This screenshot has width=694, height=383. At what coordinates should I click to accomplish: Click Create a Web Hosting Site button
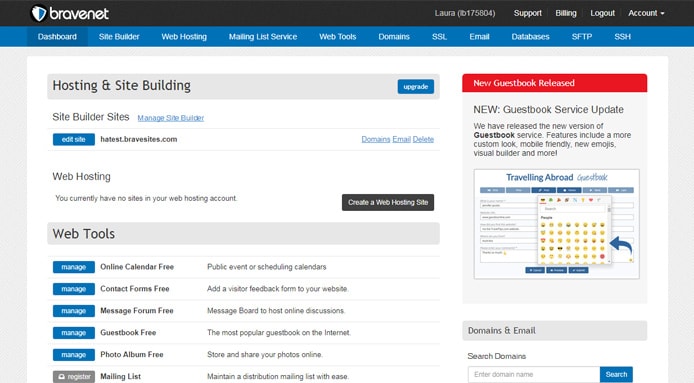(x=388, y=202)
